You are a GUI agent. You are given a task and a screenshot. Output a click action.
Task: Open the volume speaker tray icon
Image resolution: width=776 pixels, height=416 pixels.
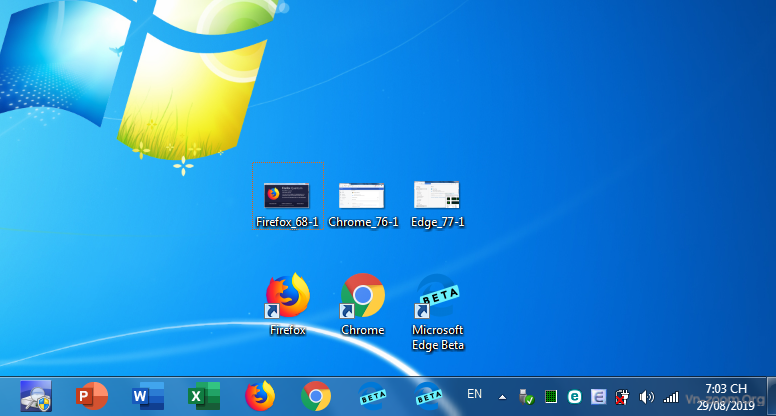click(x=646, y=397)
